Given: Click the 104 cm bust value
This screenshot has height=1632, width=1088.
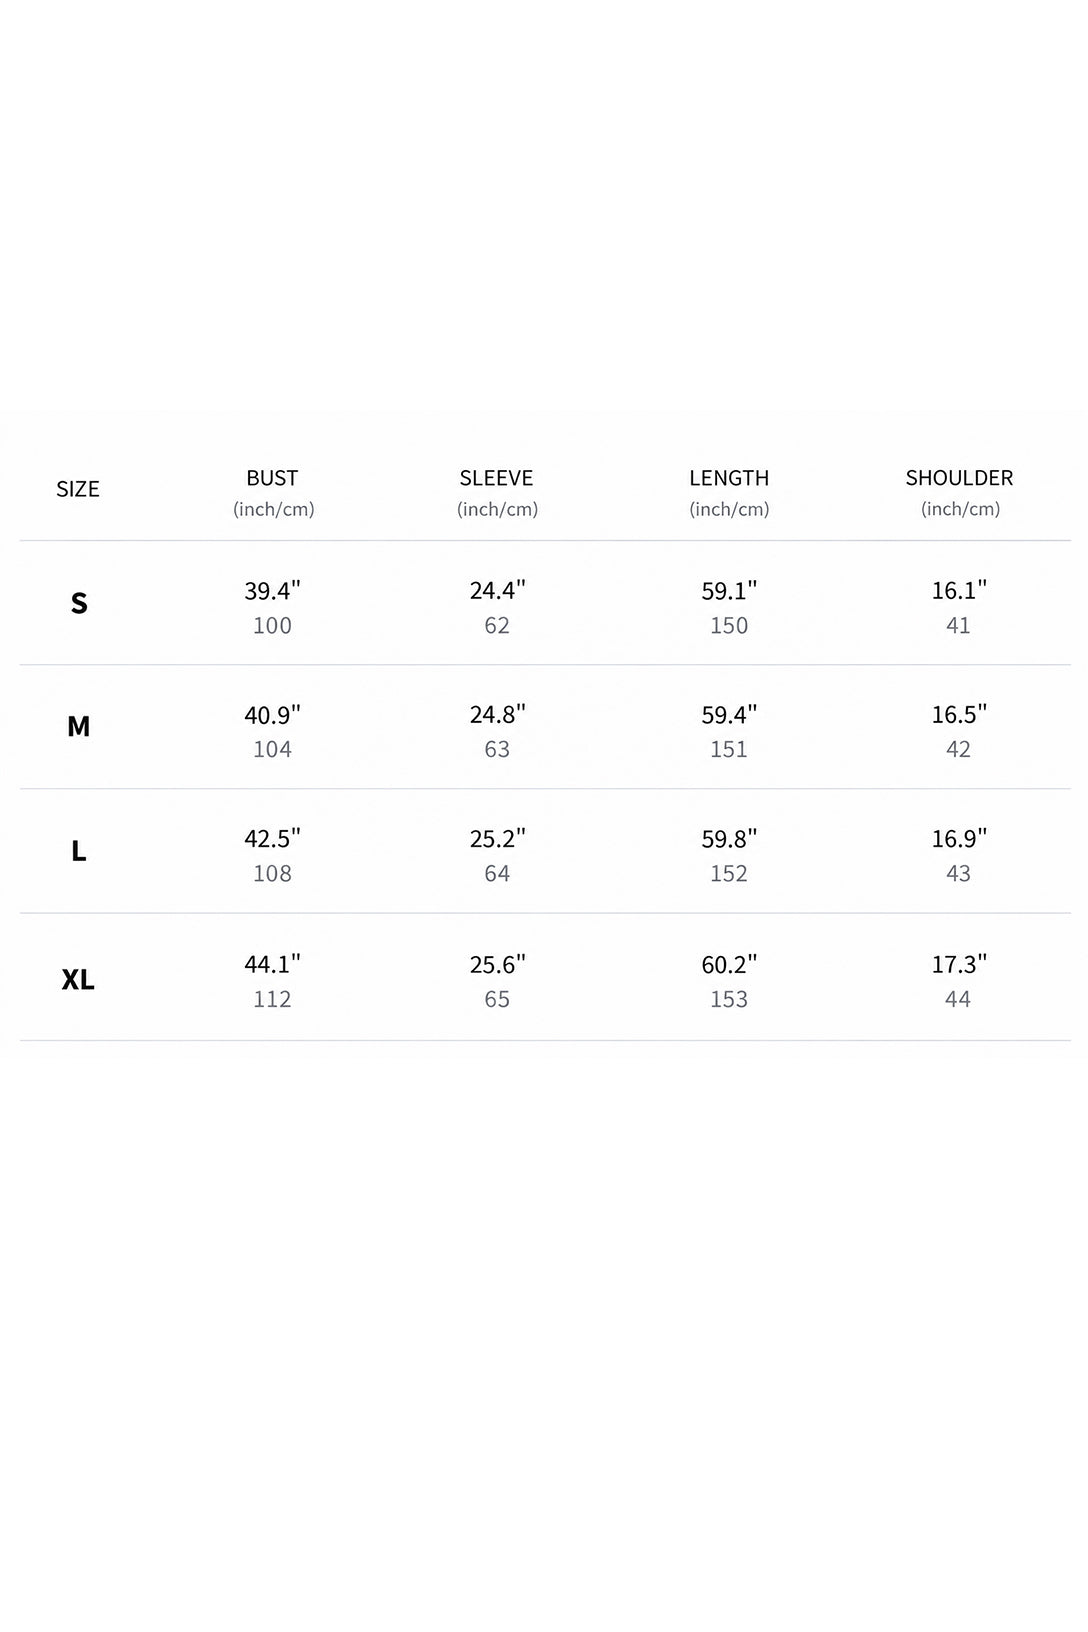Looking at the screenshot, I should 272,749.
